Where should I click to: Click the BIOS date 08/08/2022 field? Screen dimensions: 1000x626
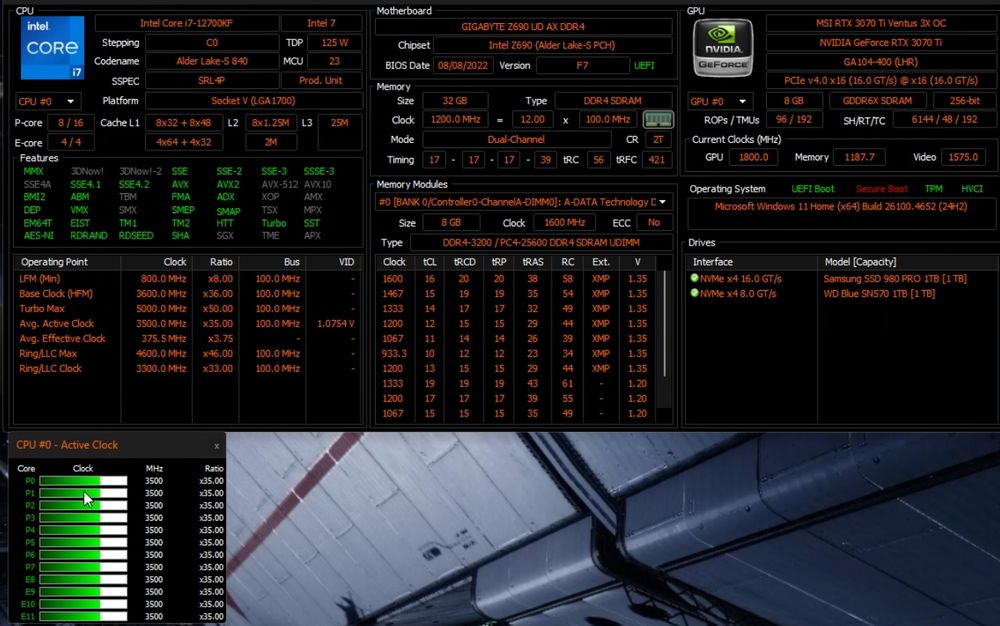pyautogui.click(x=462, y=66)
